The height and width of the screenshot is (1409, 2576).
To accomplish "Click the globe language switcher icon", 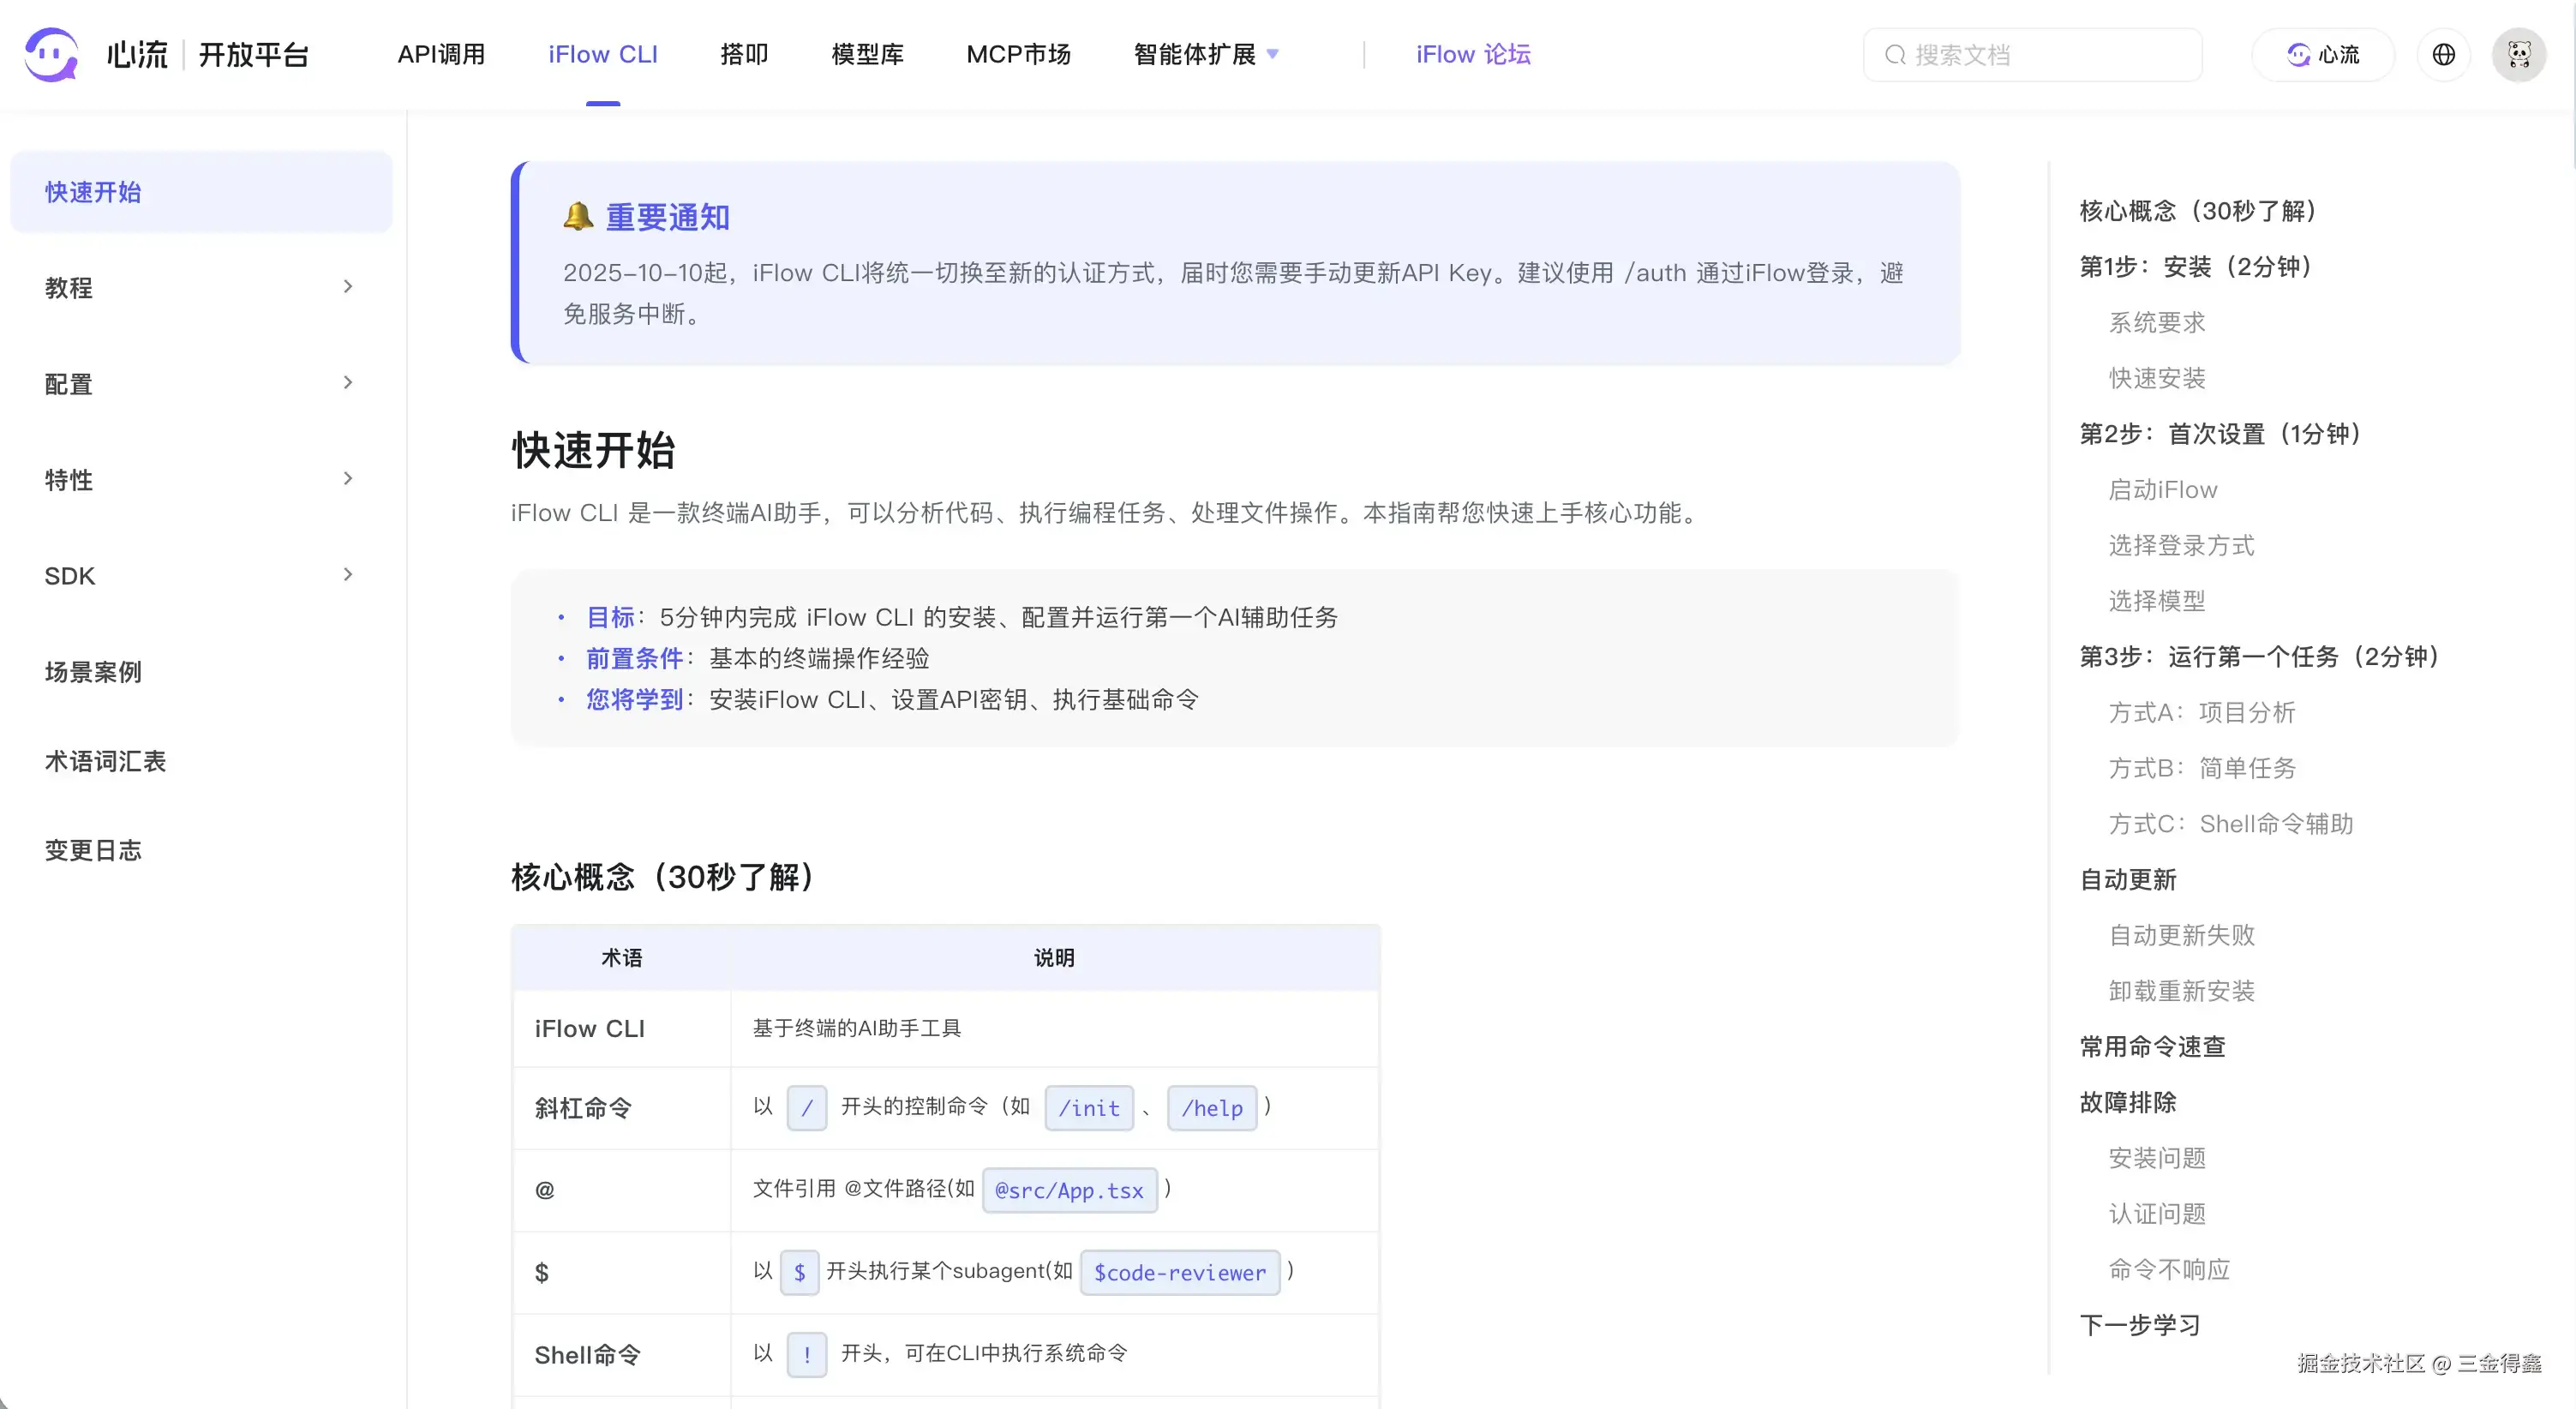I will click(2443, 54).
